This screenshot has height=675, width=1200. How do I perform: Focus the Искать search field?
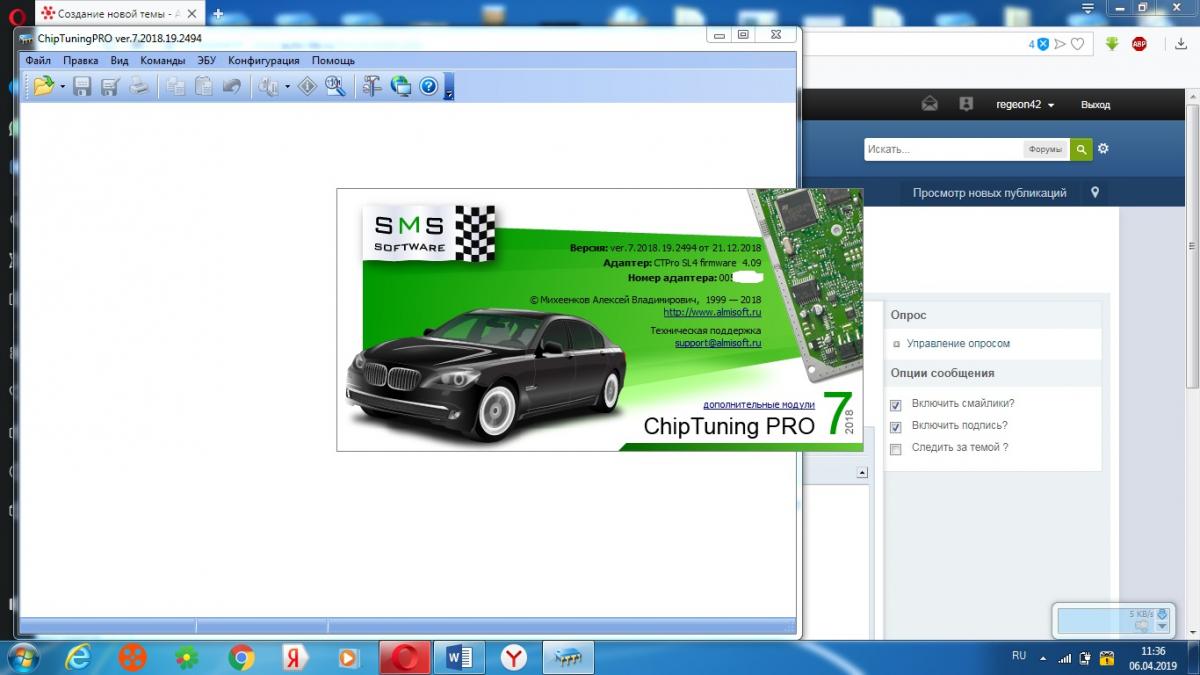942,149
